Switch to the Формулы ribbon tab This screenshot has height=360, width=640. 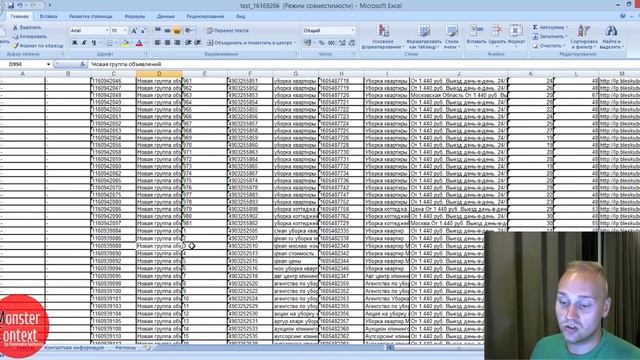click(x=134, y=16)
